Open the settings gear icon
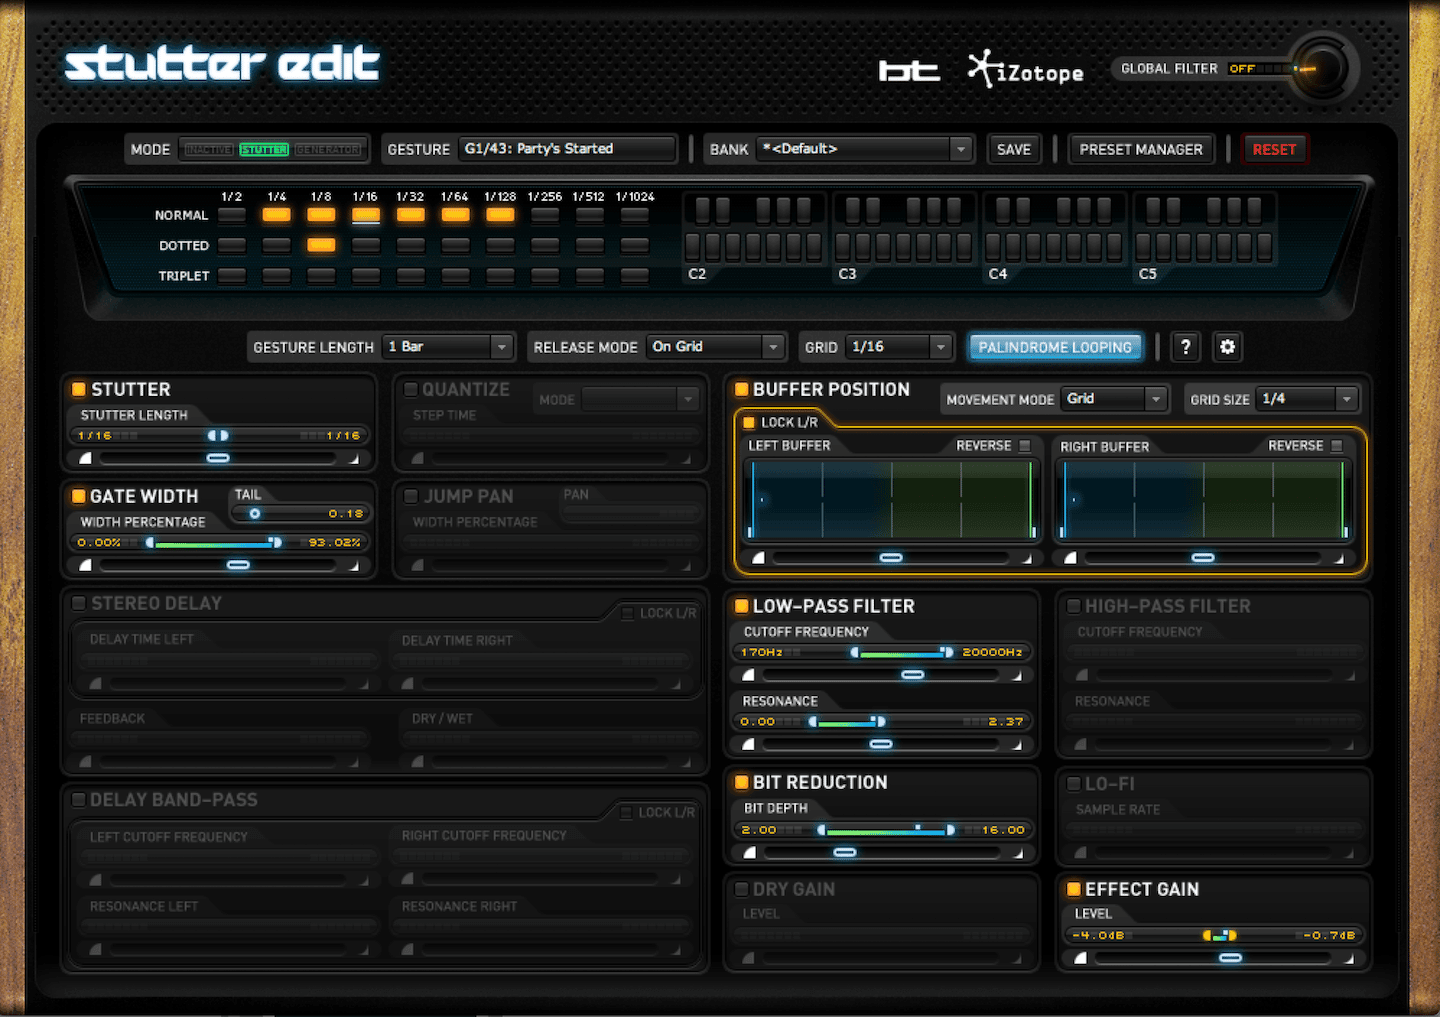1440x1017 pixels. tap(1227, 347)
